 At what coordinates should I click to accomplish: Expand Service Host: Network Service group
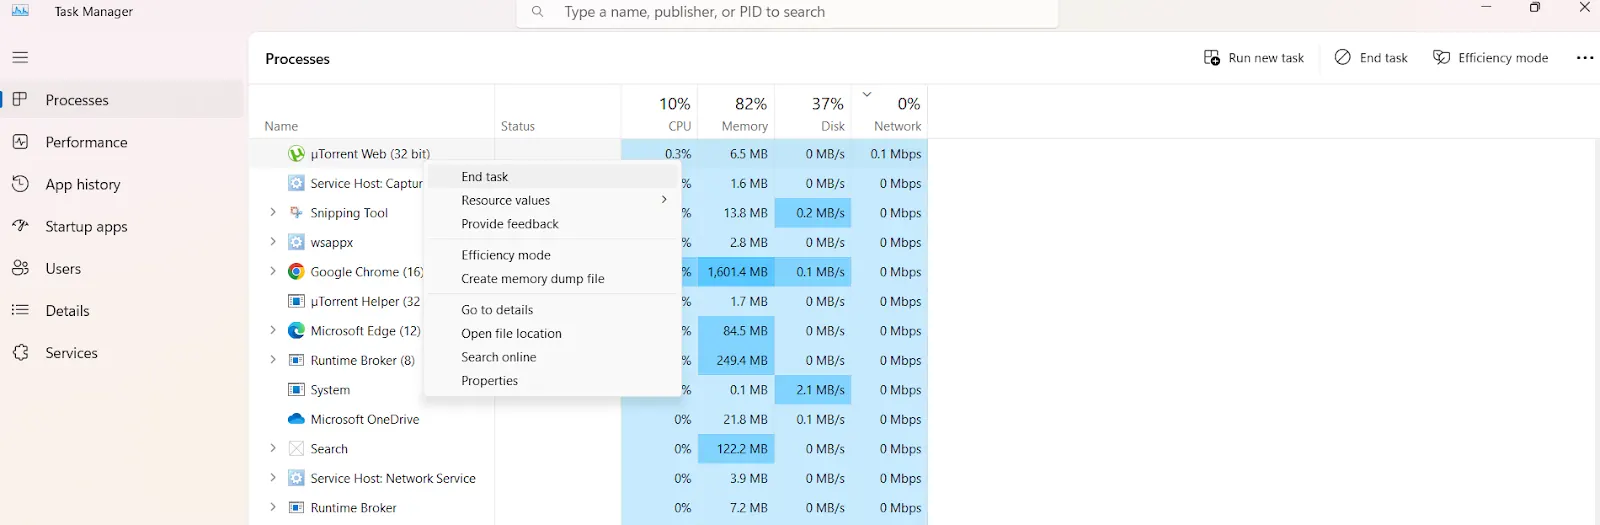pos(272,478)
